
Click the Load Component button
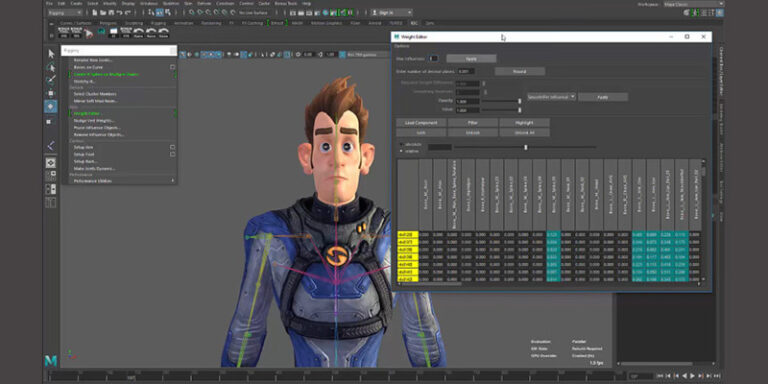point(421,122)
